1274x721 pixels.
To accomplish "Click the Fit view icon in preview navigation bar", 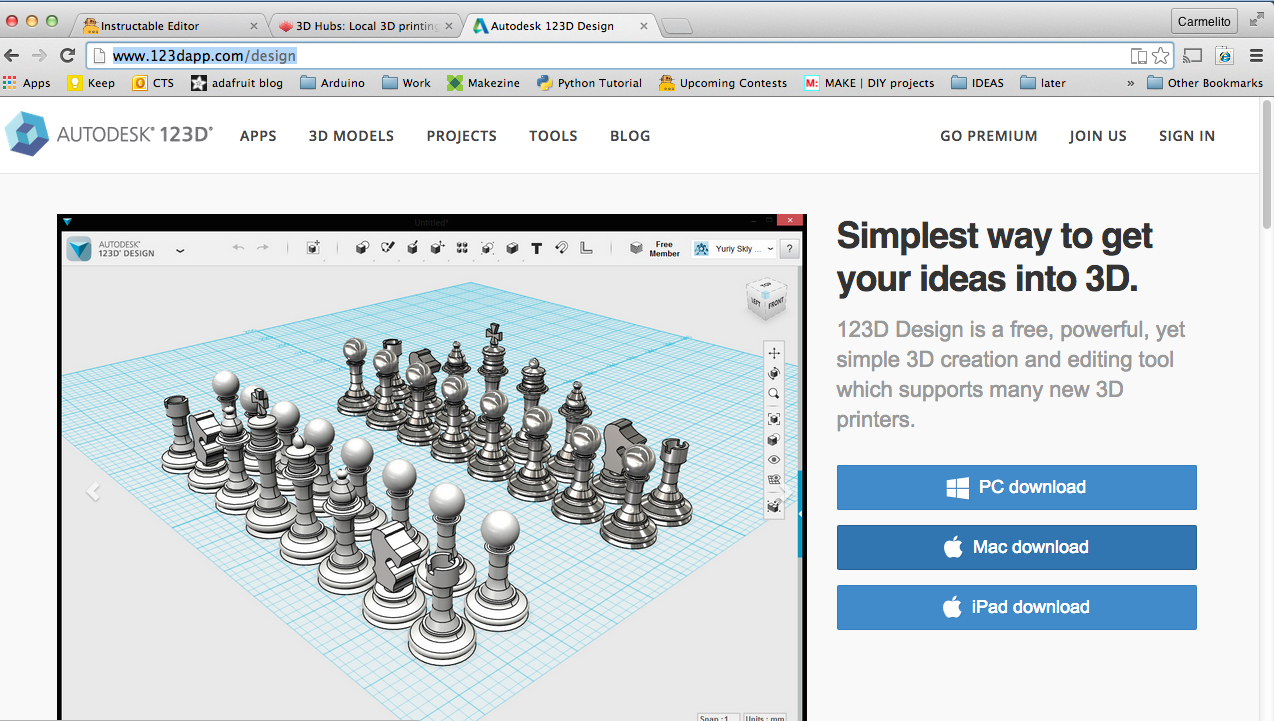I will click(774, 419).
